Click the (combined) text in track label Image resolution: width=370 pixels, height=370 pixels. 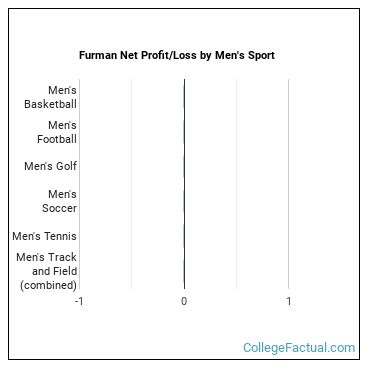pyautogui.click(x=48, y=285)
